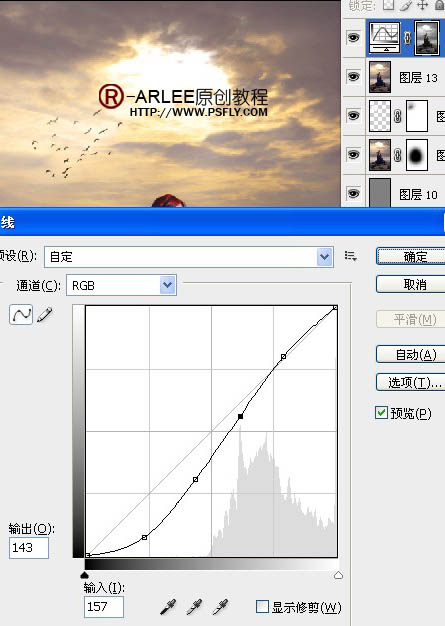Pick the black point eyedropper
The image size is (445, 626).
[x=168, y=606]
